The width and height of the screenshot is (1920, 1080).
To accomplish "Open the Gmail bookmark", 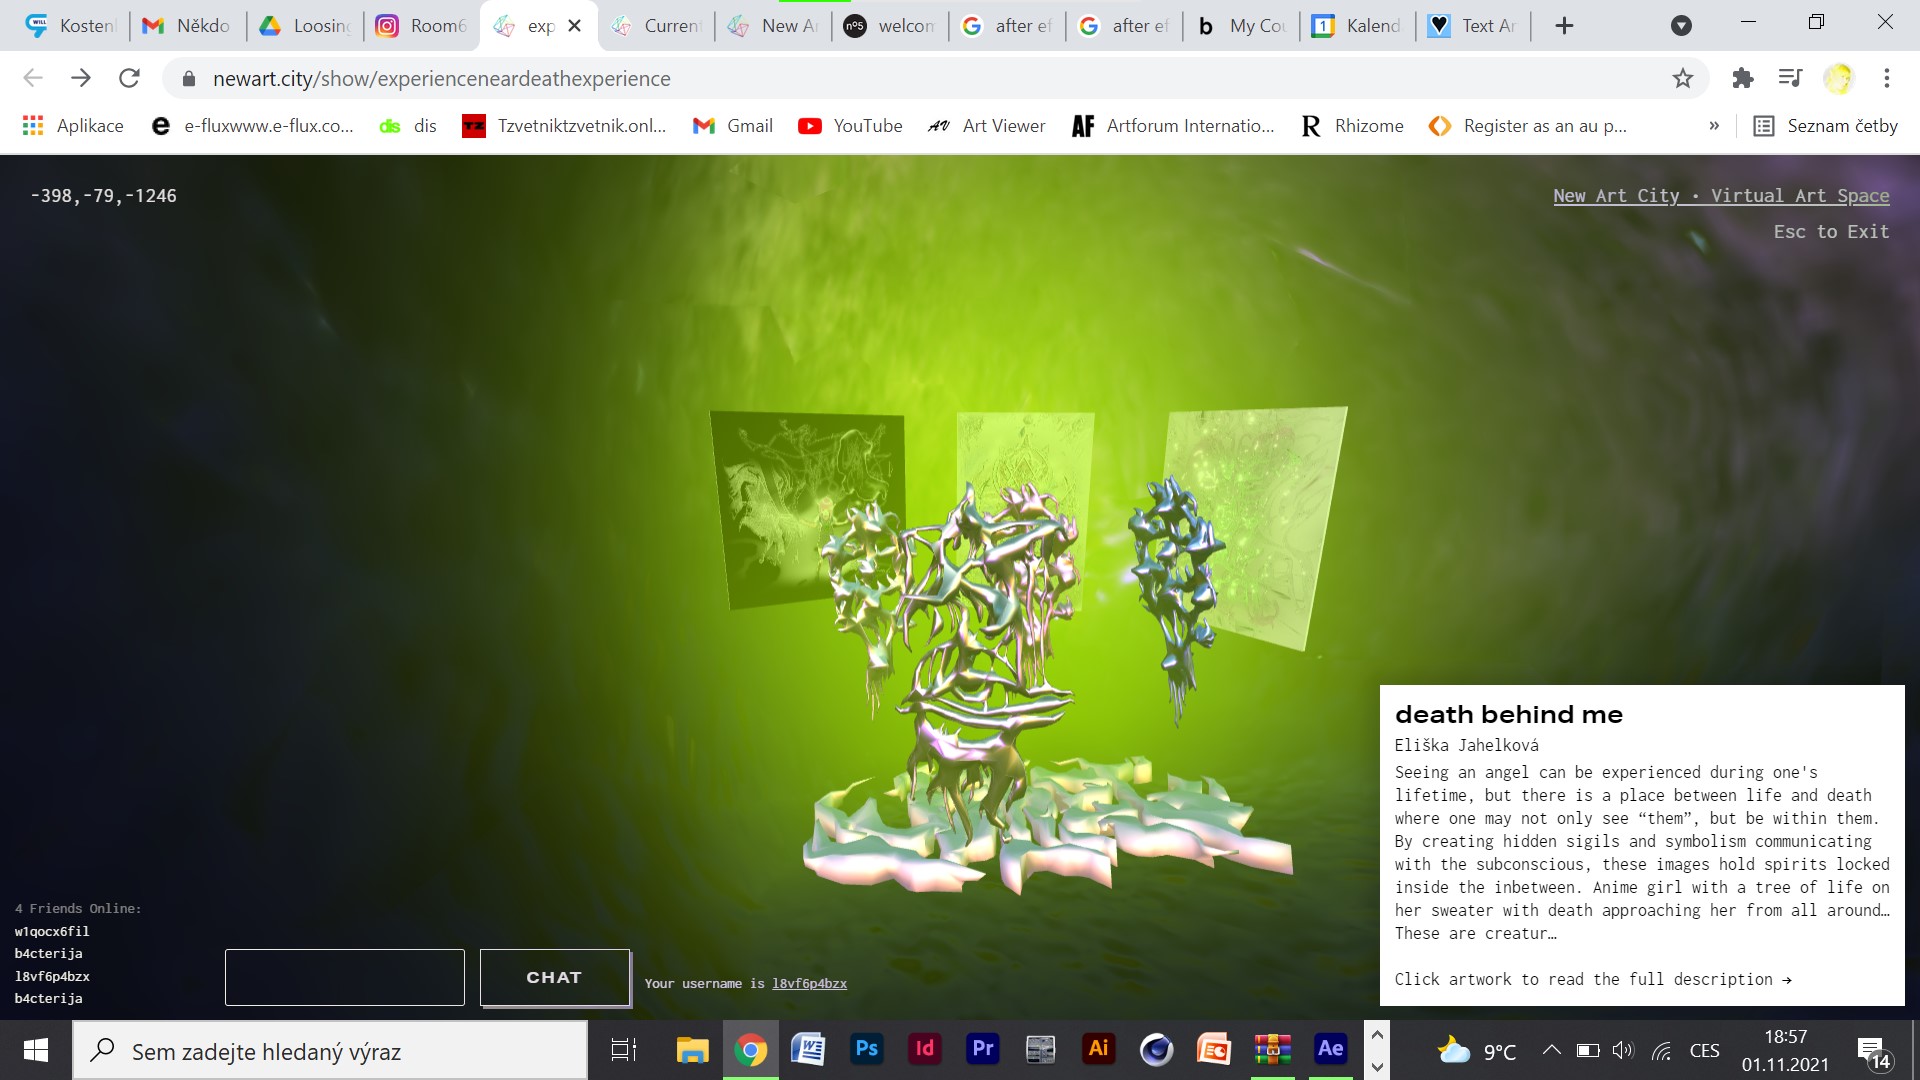I will click(733, 126).
